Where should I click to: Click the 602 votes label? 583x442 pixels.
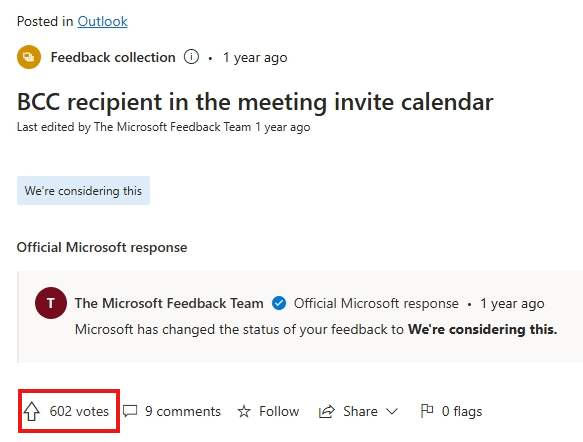click(79, 412)
